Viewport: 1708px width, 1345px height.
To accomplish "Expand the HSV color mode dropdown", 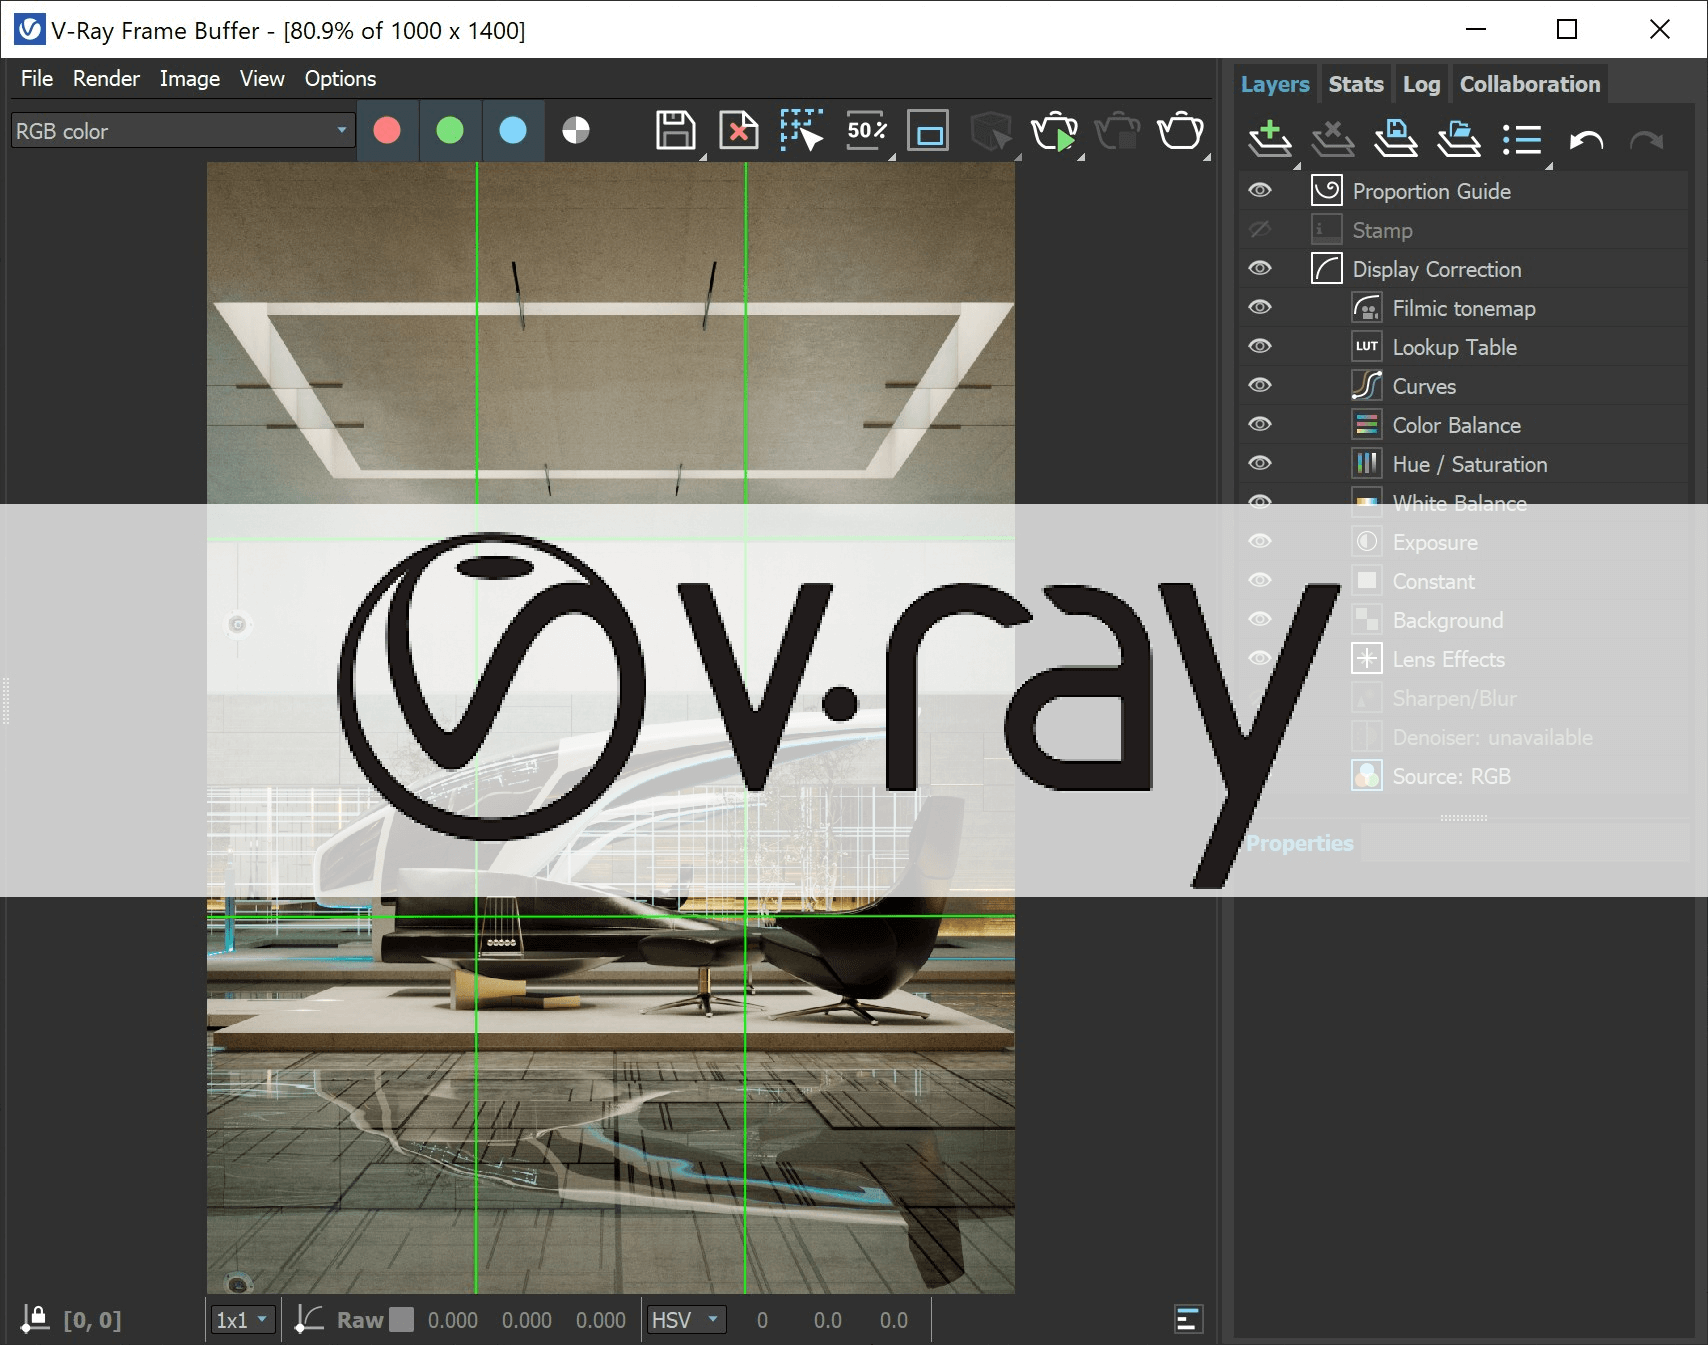I will coord(686,1320).
